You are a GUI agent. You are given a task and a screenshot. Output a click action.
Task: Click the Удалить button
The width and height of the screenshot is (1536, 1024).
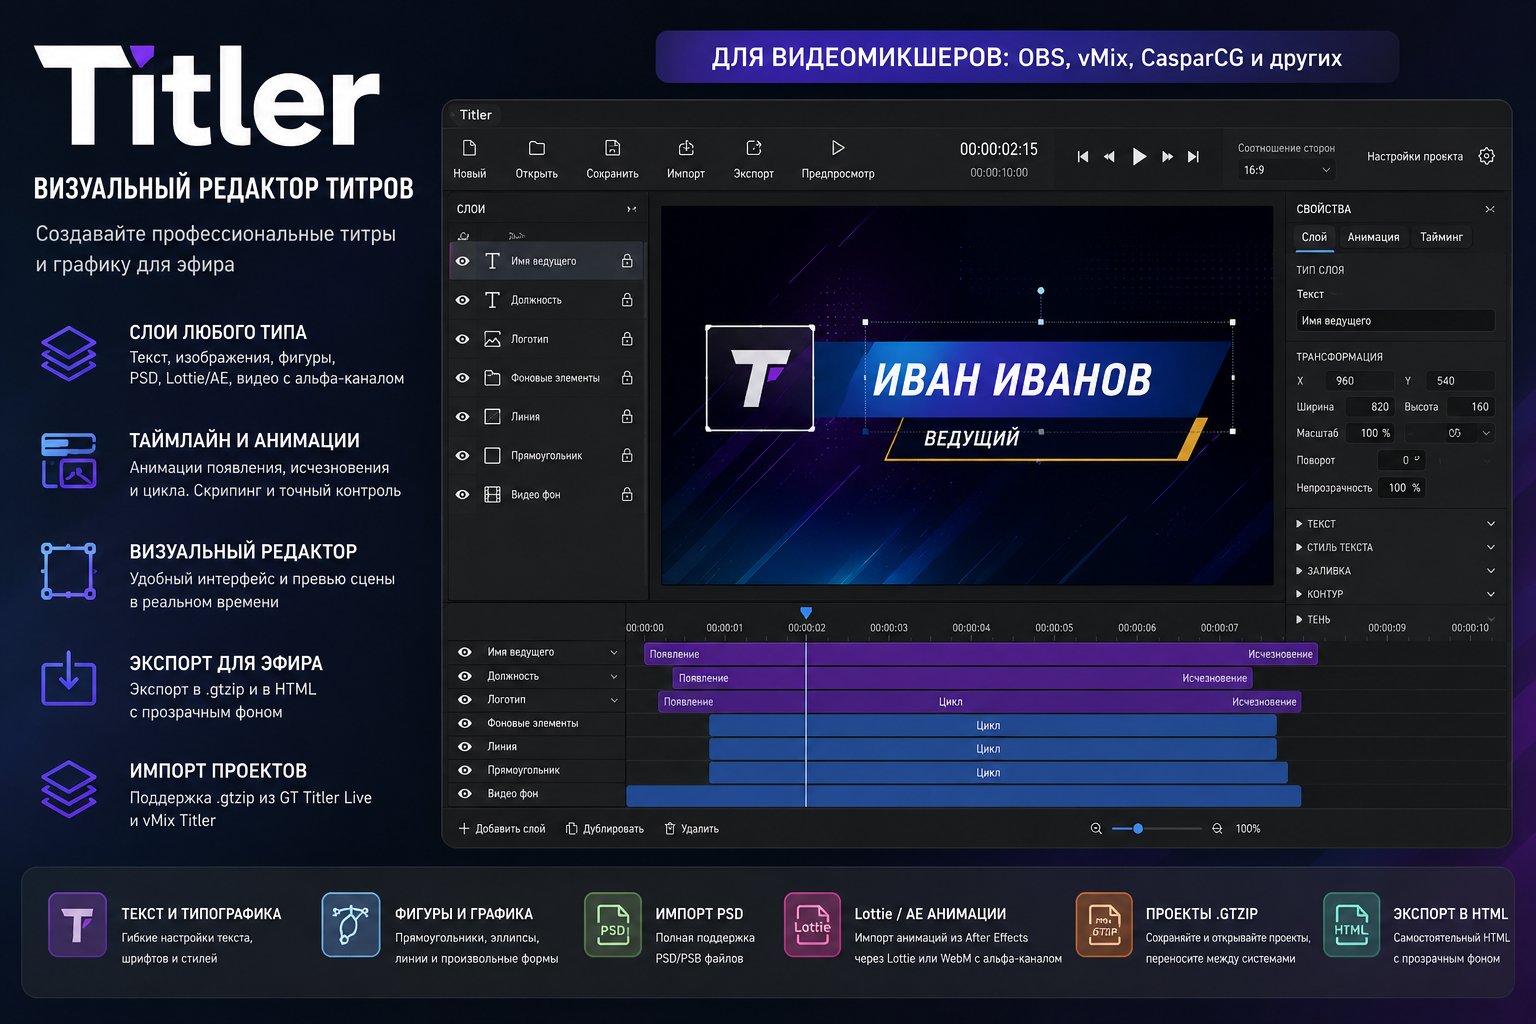click(x=692, y=829)
